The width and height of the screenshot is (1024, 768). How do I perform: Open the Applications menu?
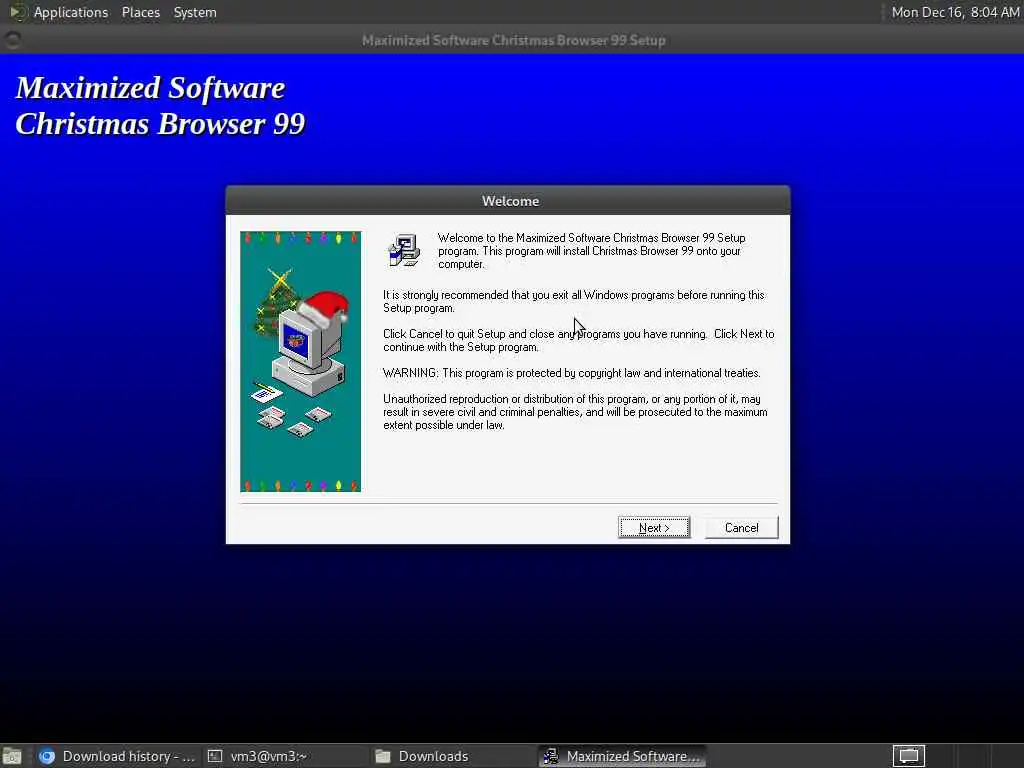pyautogui.click(x=71, y=12)
